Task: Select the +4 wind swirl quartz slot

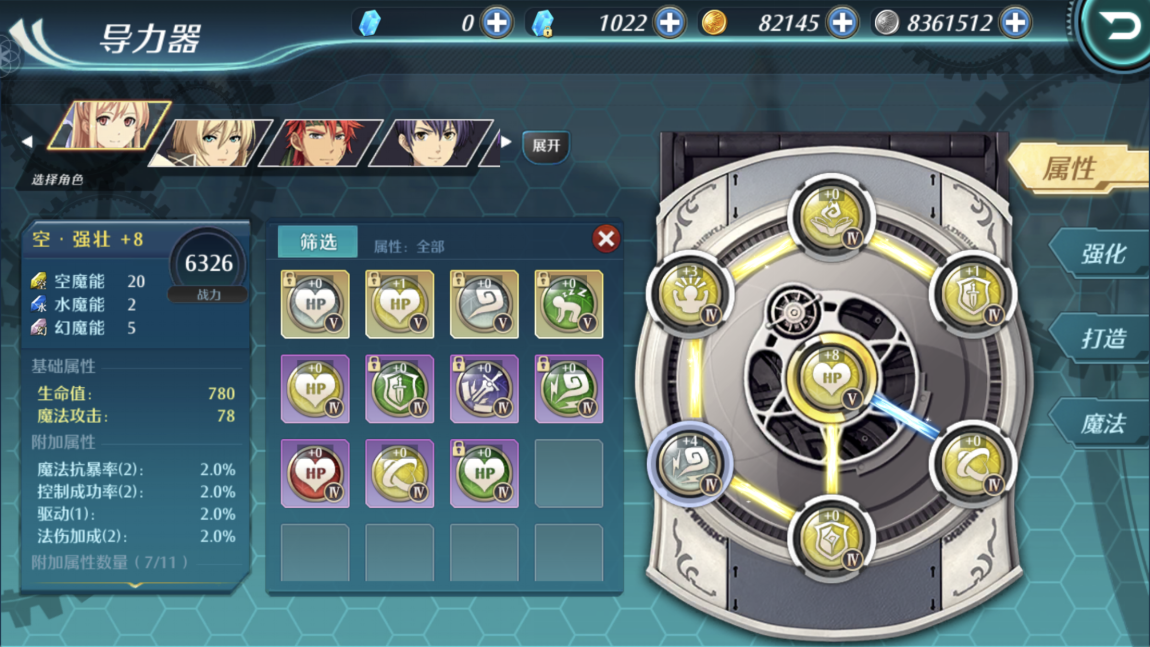Action: pos(689,463)
